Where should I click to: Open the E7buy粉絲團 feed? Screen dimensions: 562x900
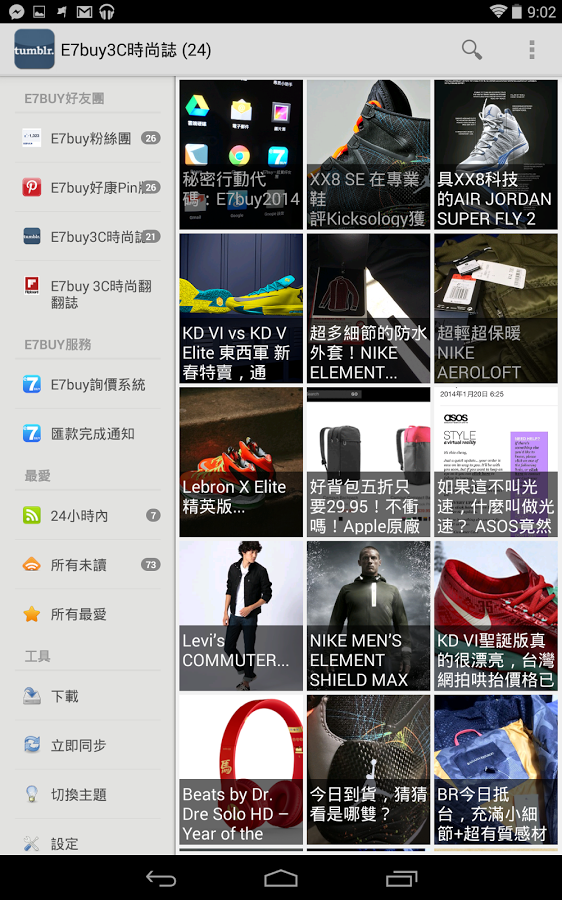click(x=88, y=138)
